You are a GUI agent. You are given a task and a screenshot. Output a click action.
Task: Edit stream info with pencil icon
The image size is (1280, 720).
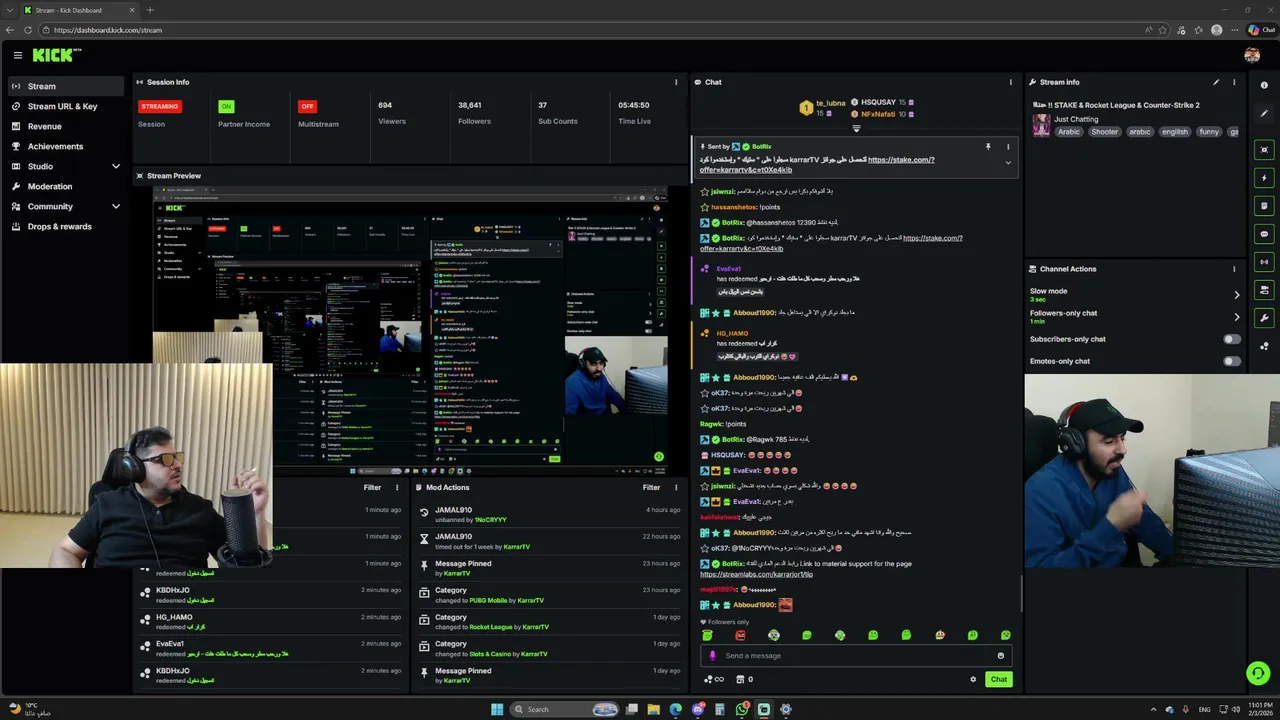(x=1216, y=82)
